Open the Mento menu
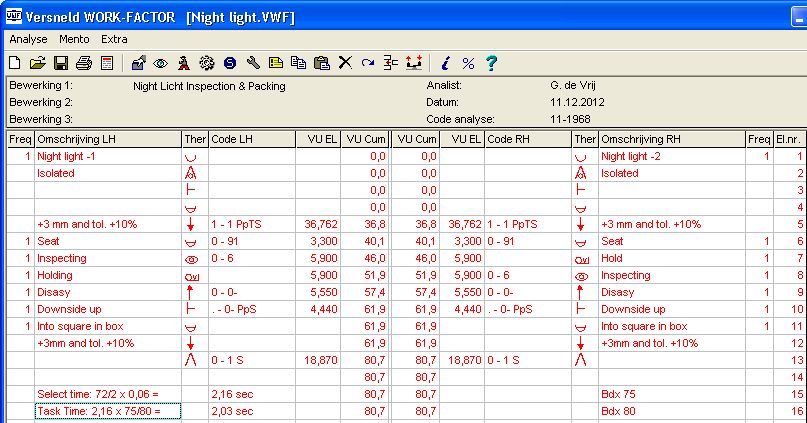Screen dimensions: 807x423 pyautogui.click(x=74, y=39)
